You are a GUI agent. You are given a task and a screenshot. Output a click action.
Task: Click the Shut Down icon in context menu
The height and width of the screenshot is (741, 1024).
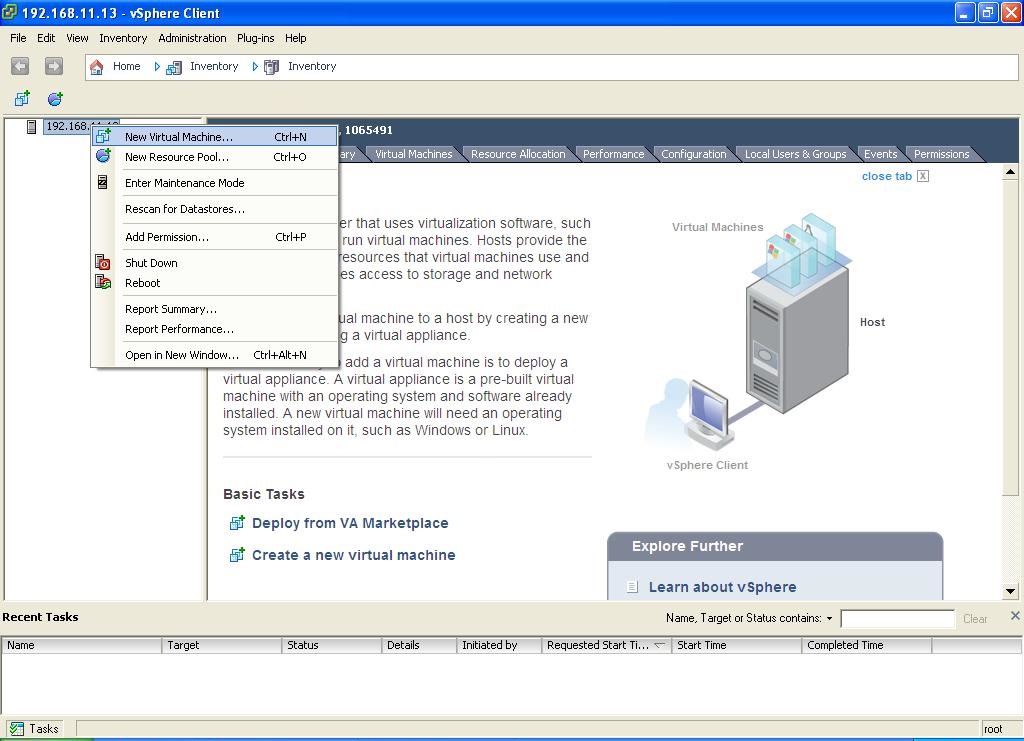103,263
